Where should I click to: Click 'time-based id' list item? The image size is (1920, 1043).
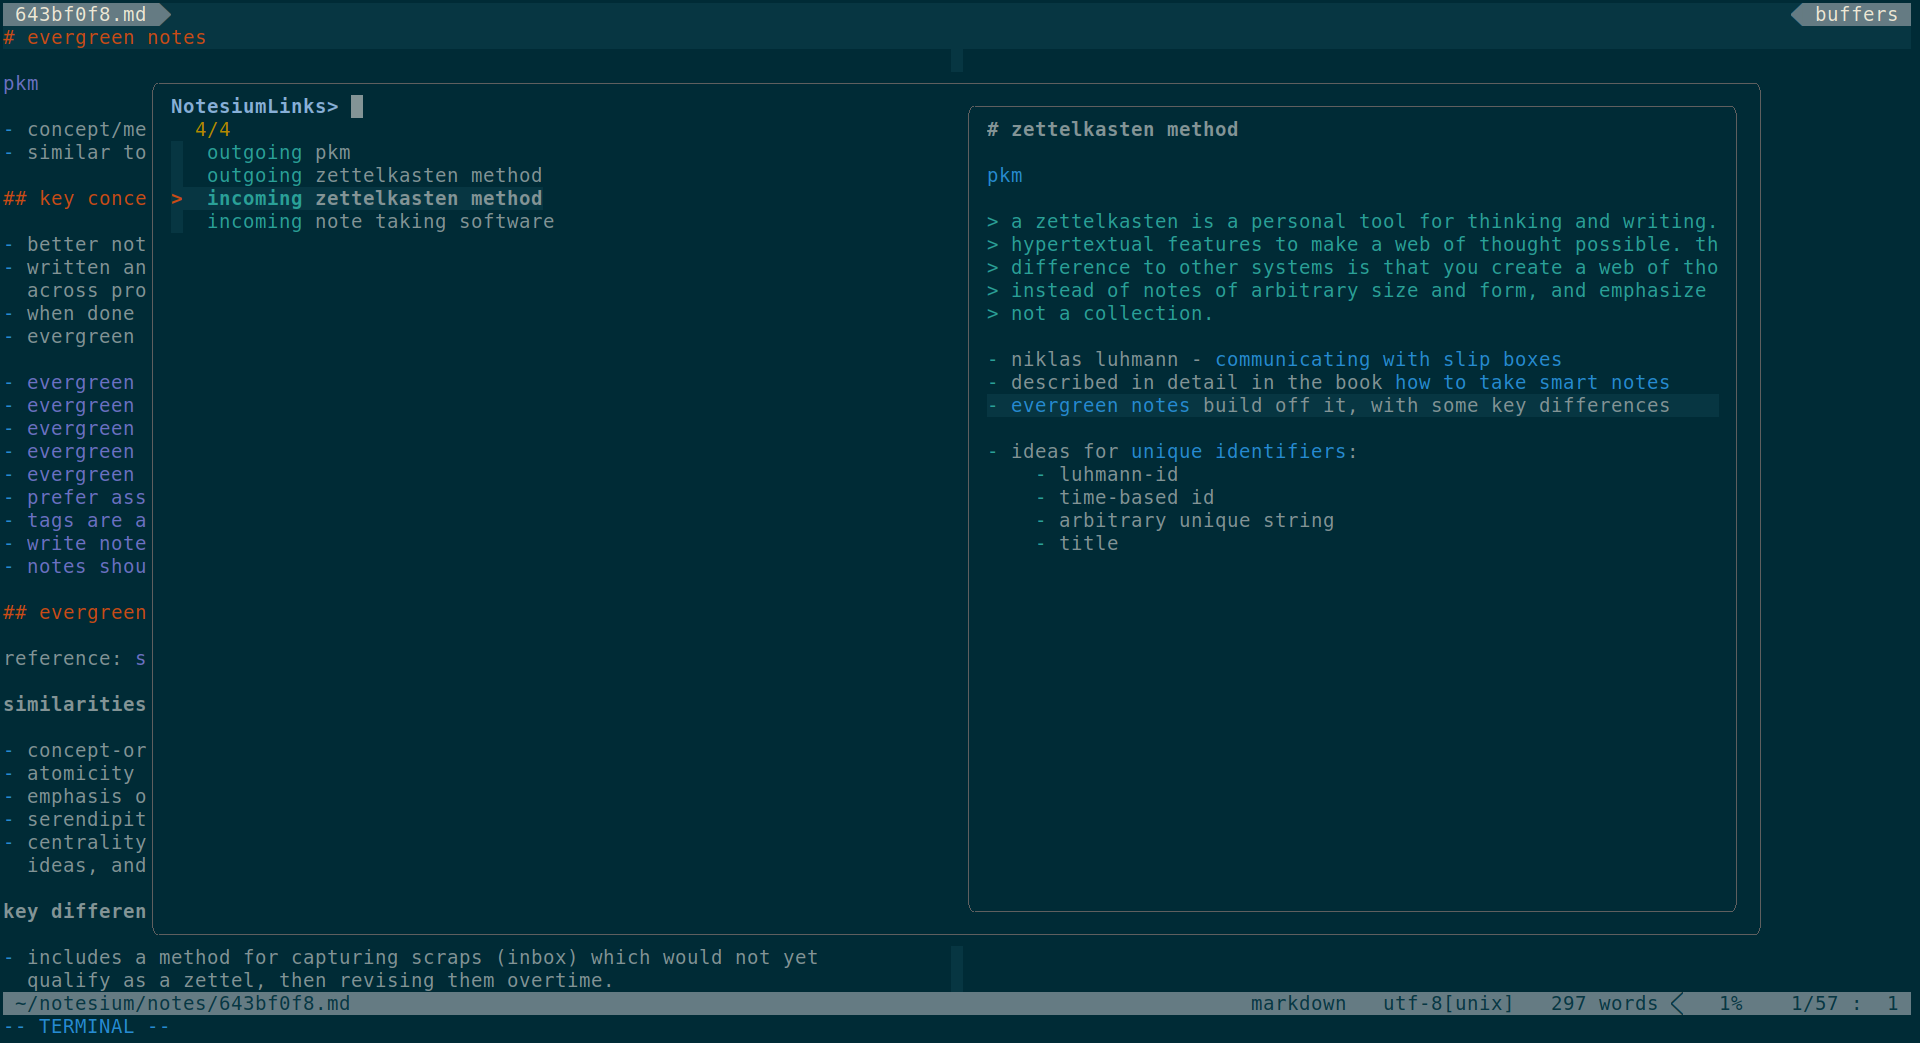1136,497
